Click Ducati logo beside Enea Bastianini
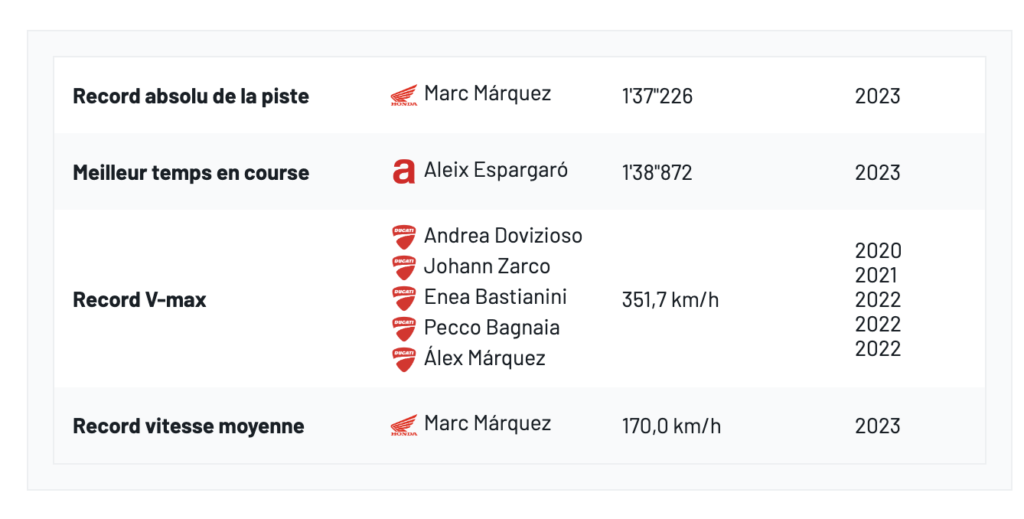1024x519 pixels. [x=404, y=298]
